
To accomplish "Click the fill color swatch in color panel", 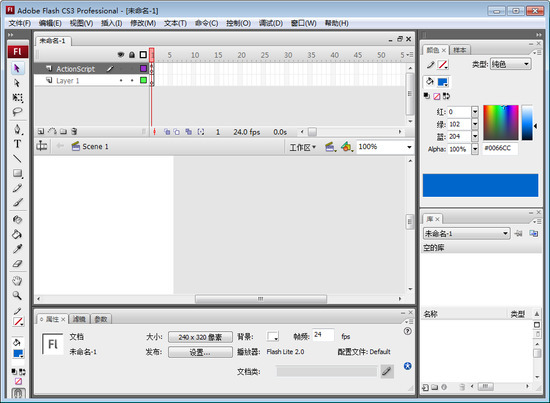I will (x=443, y=82).
